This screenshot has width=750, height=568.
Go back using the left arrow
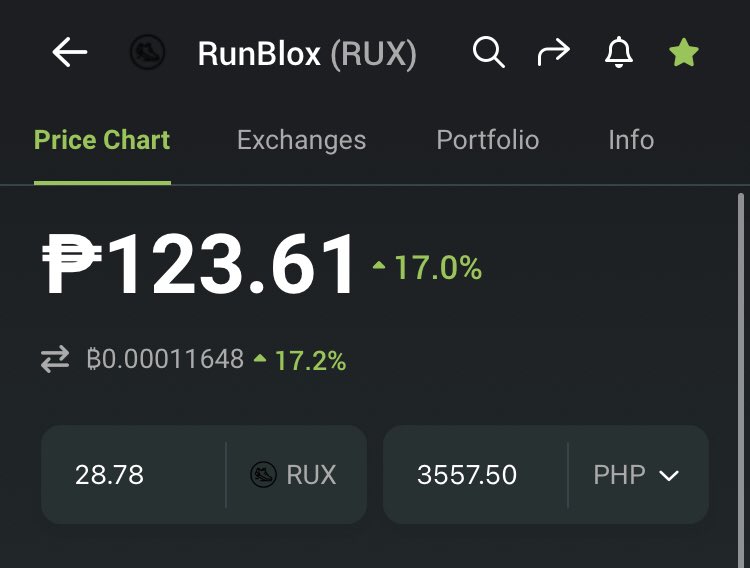(69, 52)
